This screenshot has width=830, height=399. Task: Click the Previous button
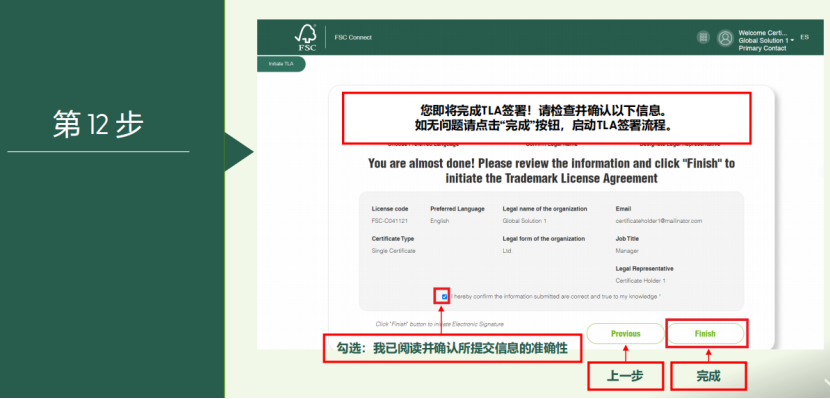coord(625,334)
